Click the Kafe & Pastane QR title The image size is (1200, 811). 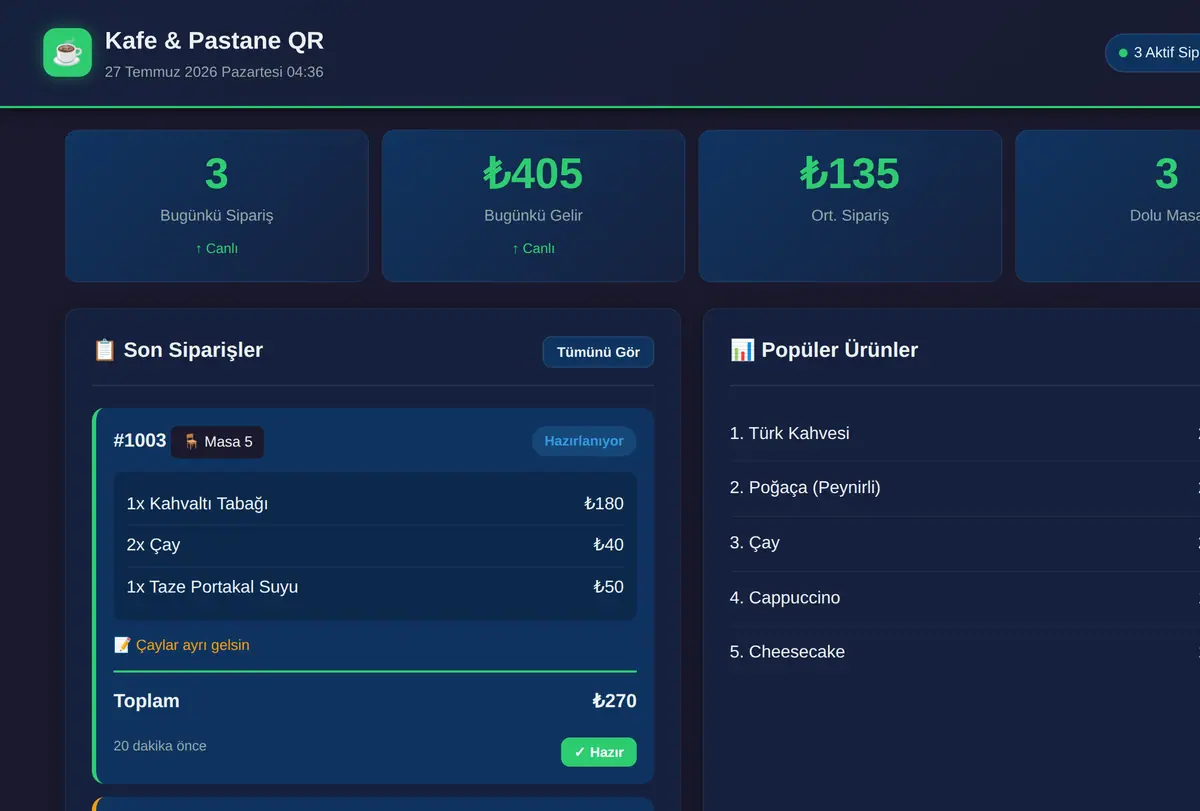click(214, 41)
